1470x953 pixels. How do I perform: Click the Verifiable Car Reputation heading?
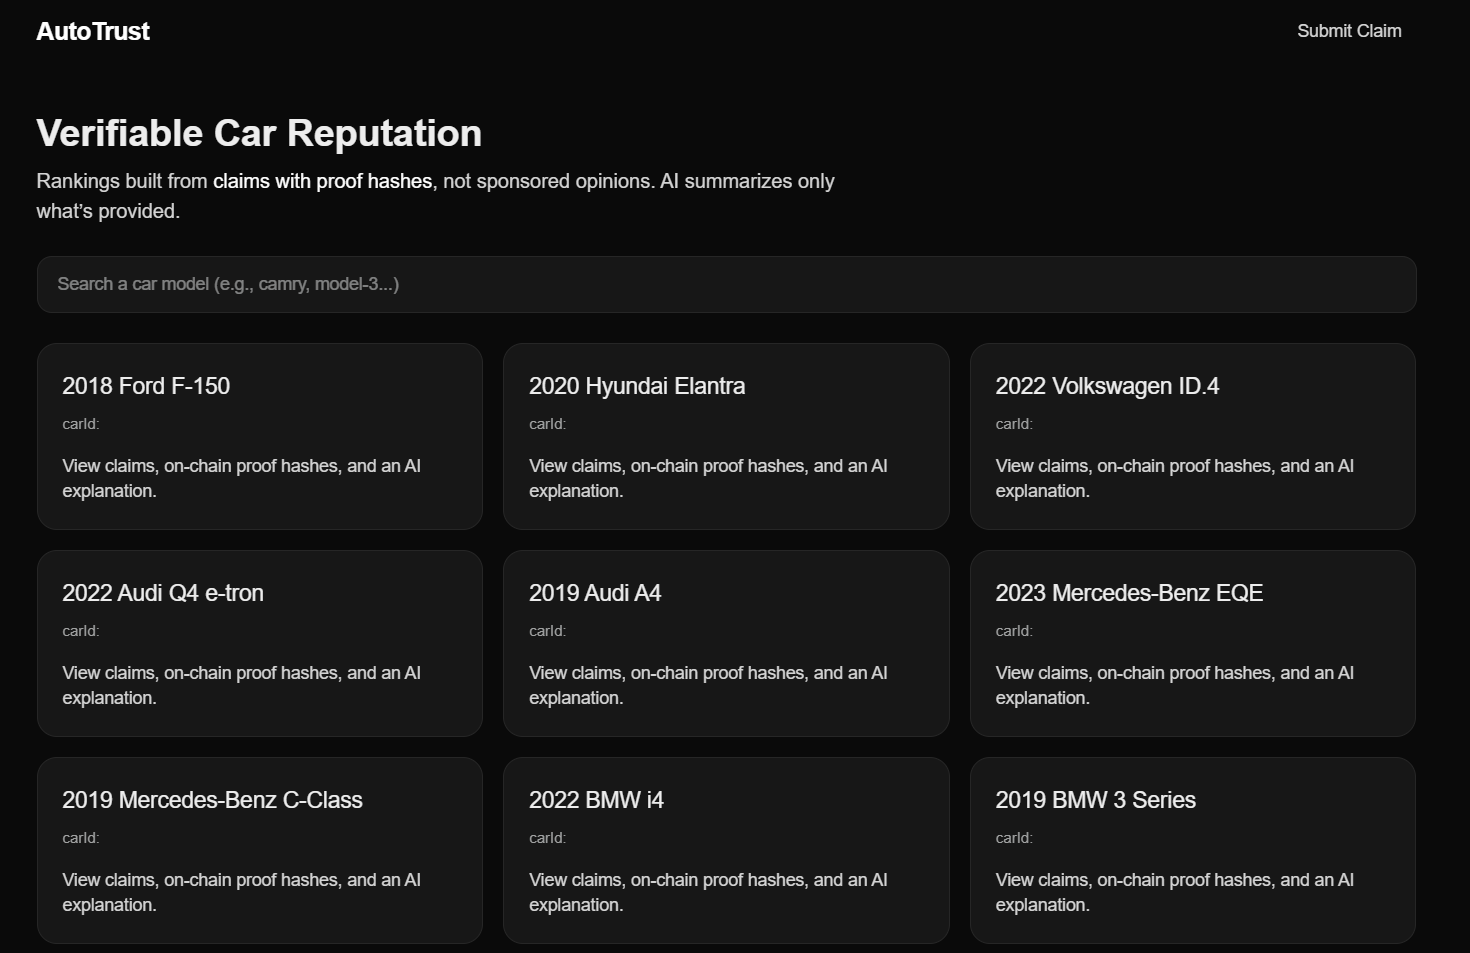tap(259, 133)
